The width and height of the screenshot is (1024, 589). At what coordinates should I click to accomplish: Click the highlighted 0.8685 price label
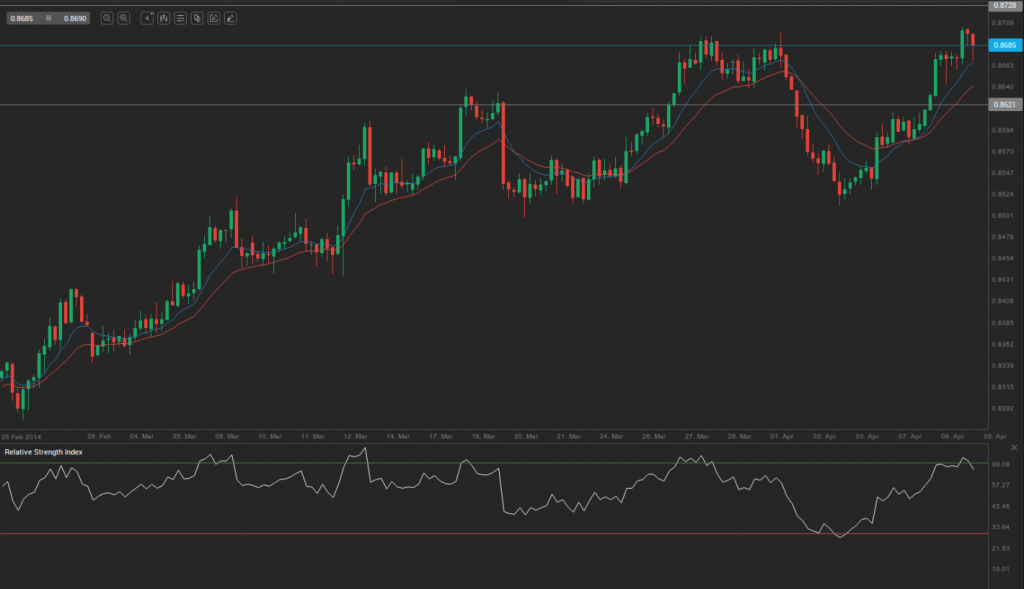[x=1007, y=44]
